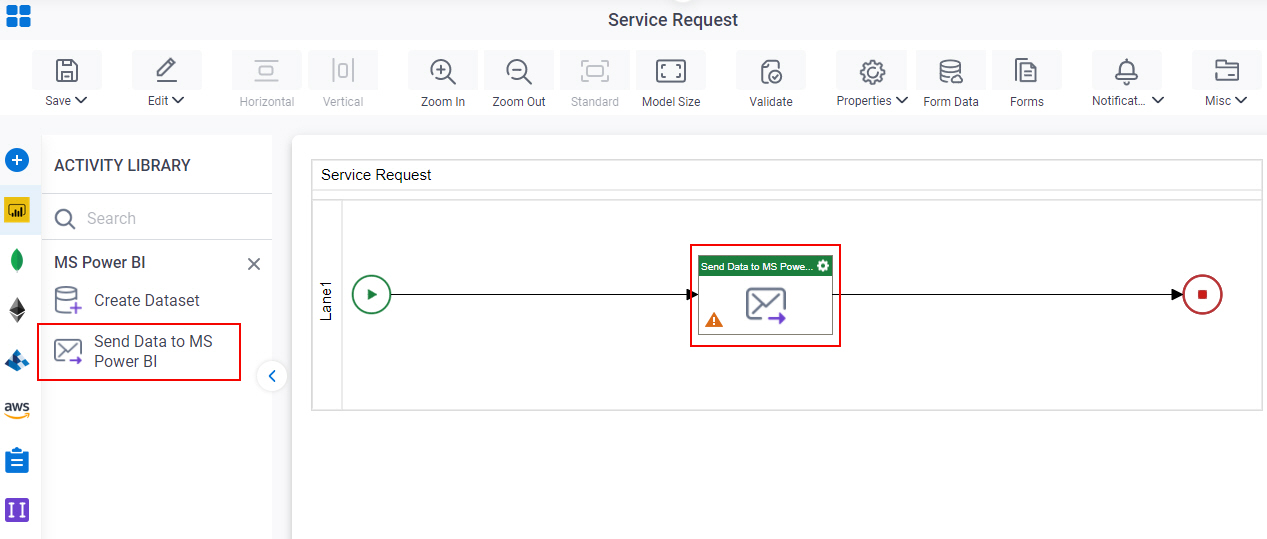The image size is (1267, 539).
Task: Click the Zoom Out magnifier icon
Action: point(518,71)
